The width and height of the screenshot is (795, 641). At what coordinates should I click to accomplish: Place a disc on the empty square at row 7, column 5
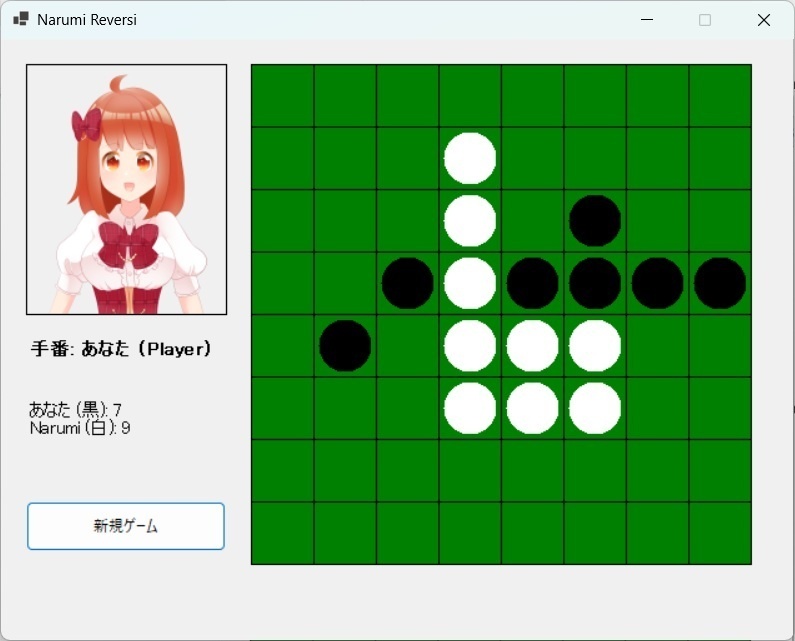pos(532,471)
